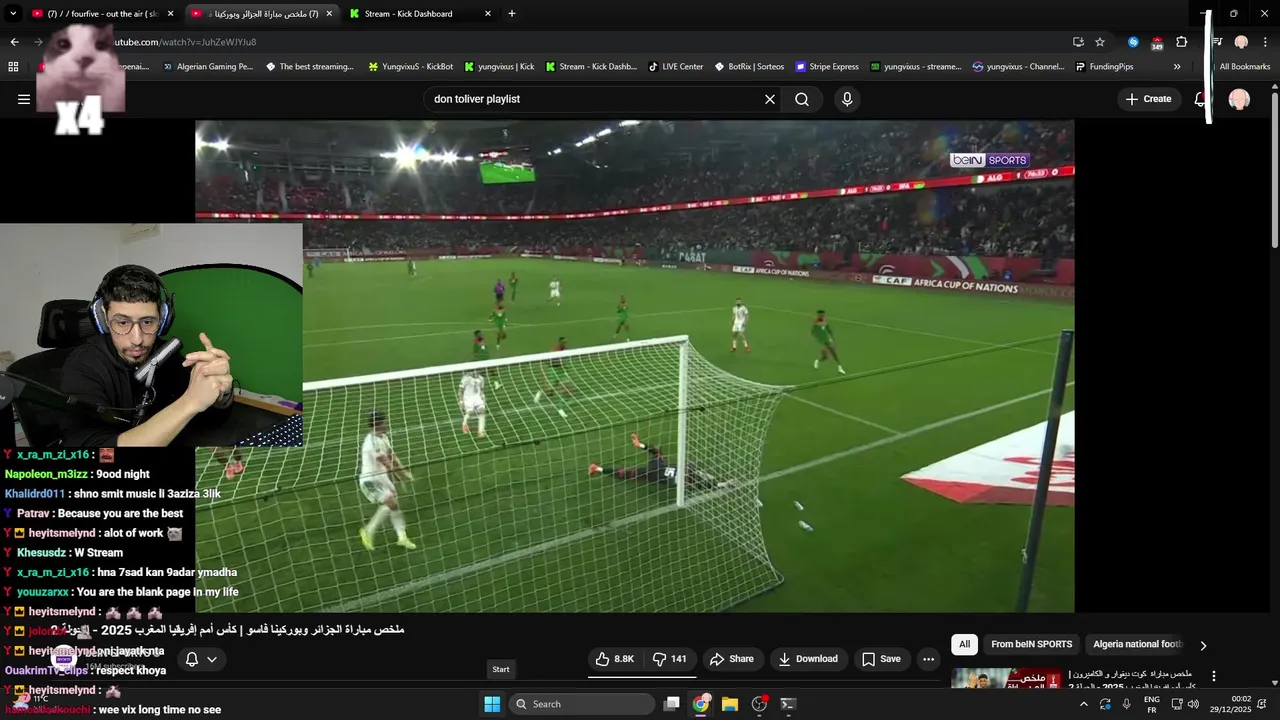
Task: Select the Algeria national football chip
Action: click(x=1138, y=644)
